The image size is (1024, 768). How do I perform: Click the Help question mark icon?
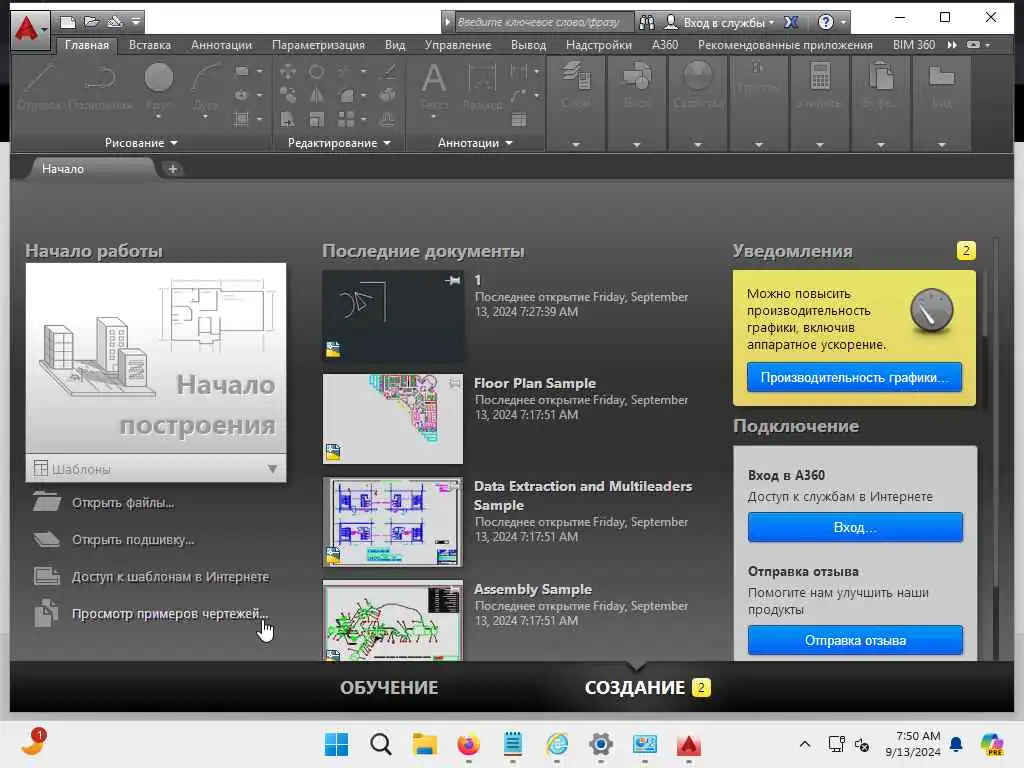tap(825, 22)
